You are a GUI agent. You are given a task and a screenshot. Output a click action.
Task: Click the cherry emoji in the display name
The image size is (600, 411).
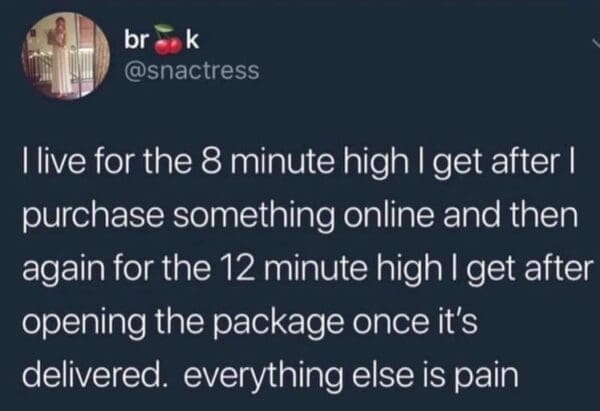pos(168,40)
